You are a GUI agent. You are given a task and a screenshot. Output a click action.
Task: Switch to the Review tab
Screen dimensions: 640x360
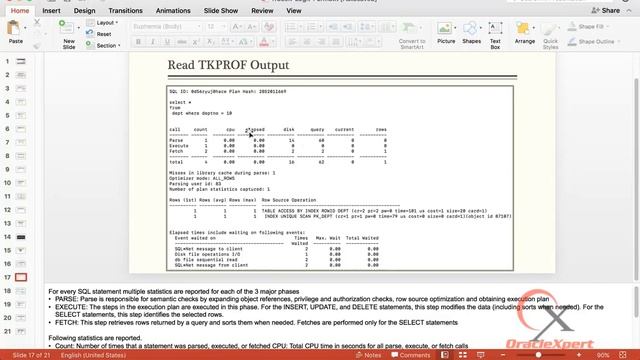(262, 11)
